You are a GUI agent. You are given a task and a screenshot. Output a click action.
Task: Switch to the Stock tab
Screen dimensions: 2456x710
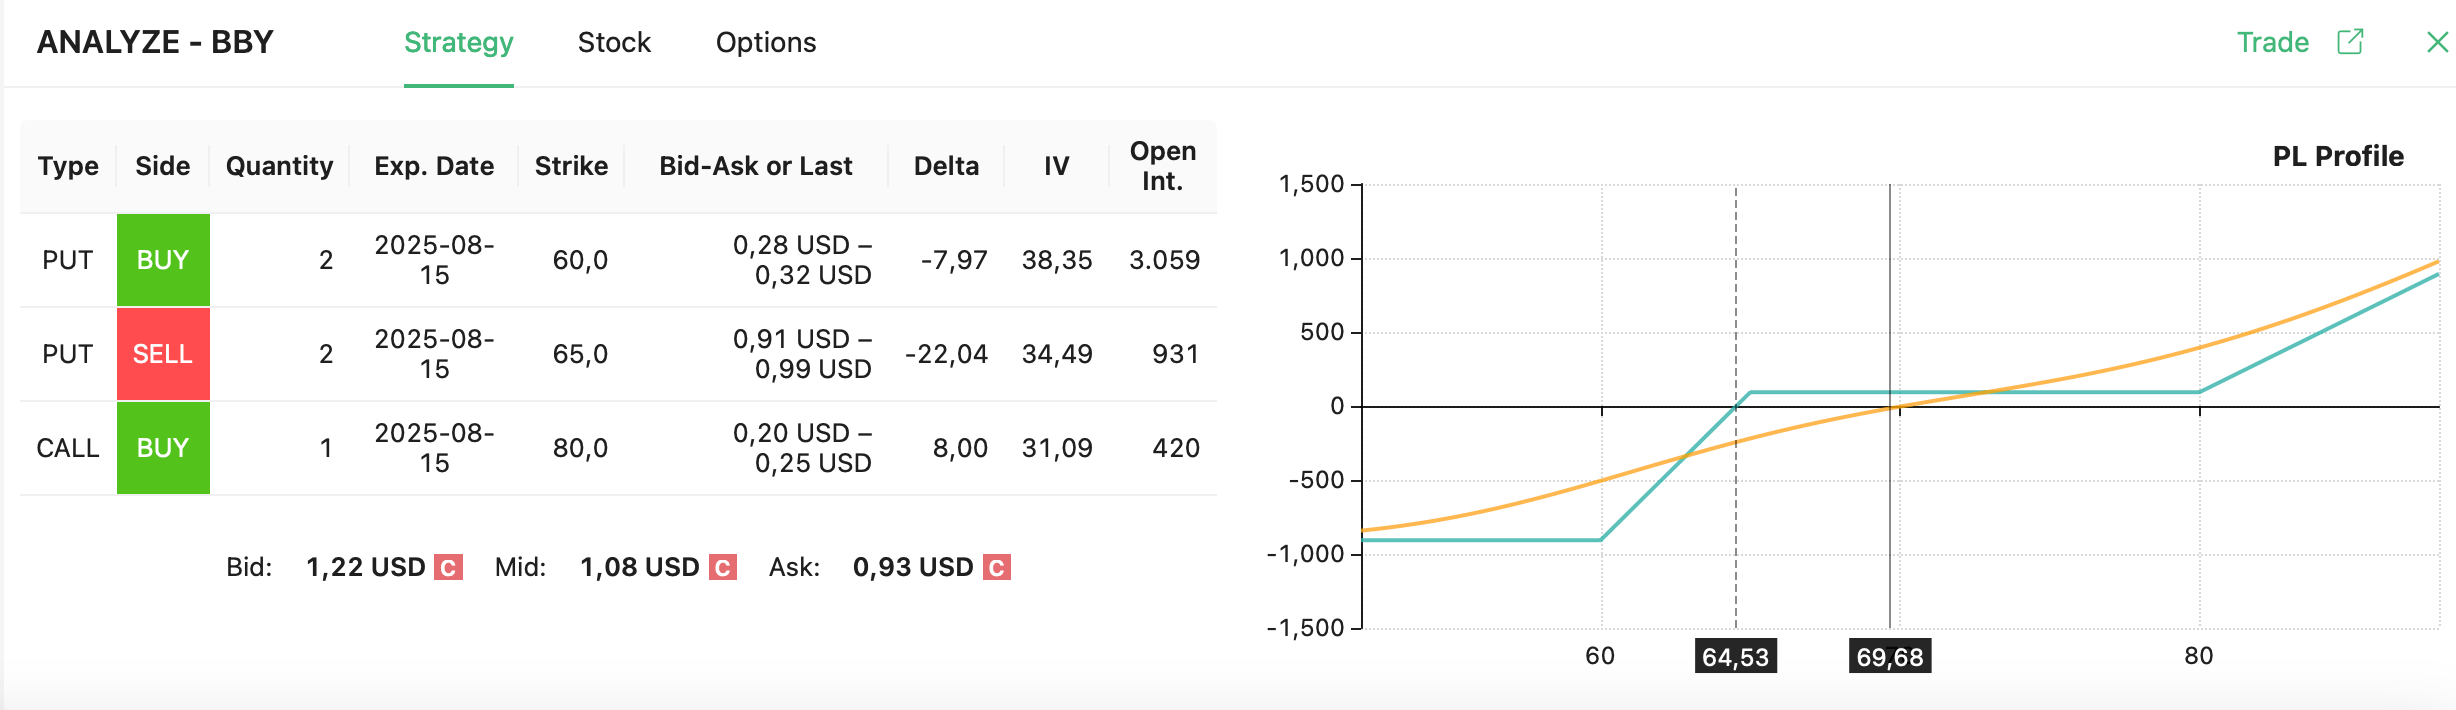point(614,43)
